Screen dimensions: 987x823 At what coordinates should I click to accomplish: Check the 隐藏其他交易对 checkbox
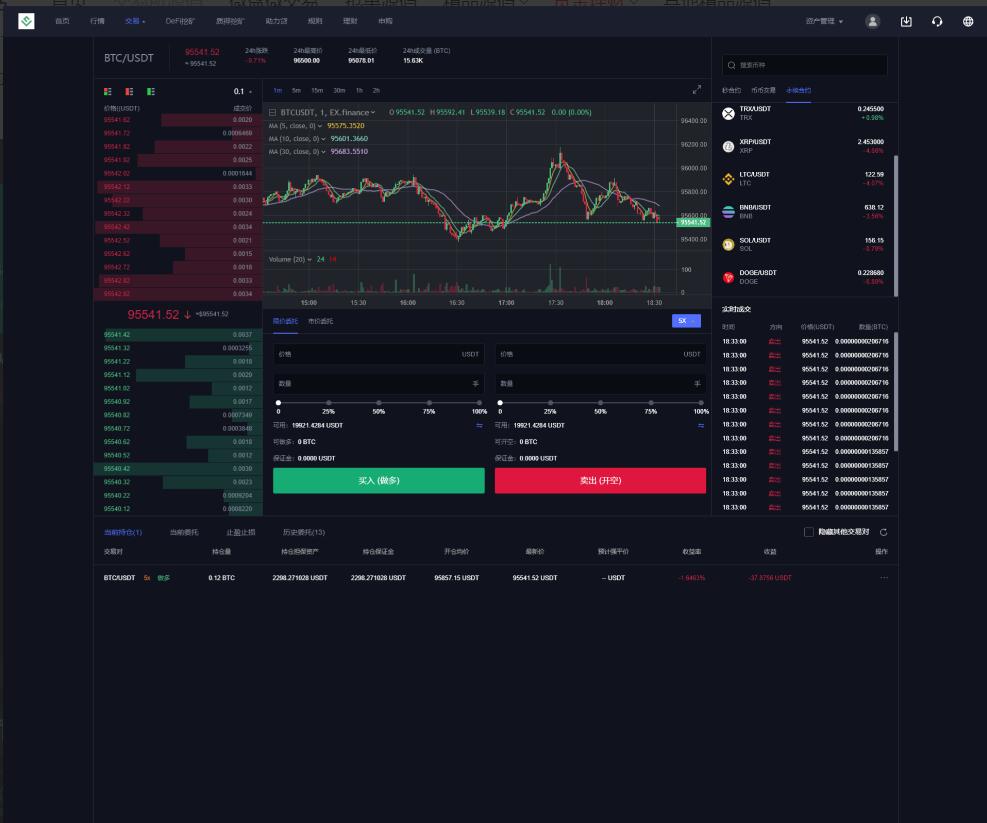coord(809,532)
